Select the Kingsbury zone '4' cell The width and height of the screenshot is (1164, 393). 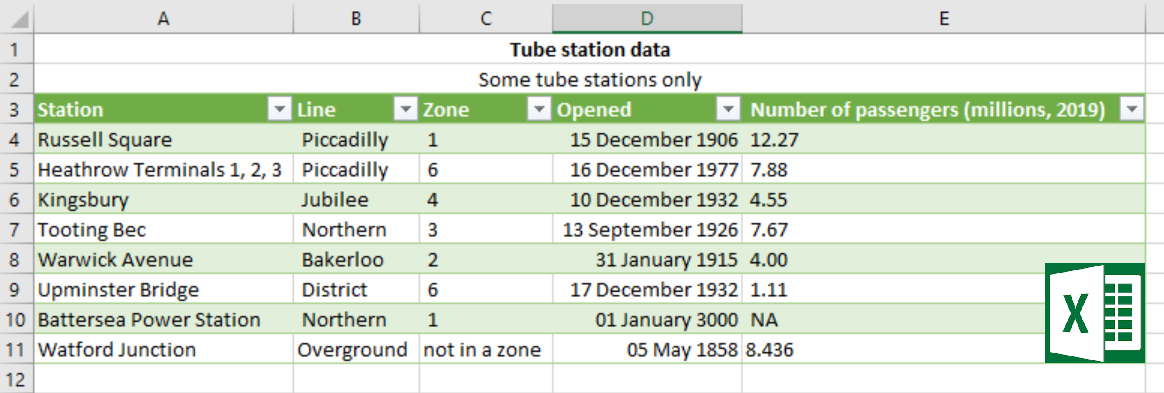485,199
